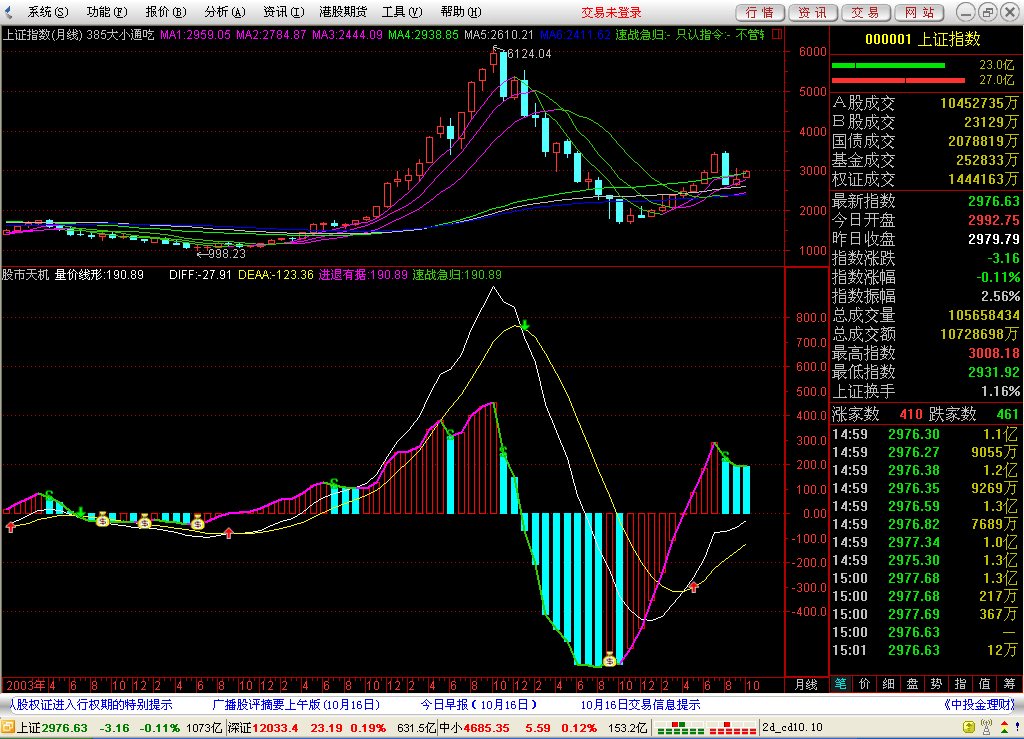Click the red and green up-down arrows icon in the status bar

pyautogui.click(x=1004, y=727)
